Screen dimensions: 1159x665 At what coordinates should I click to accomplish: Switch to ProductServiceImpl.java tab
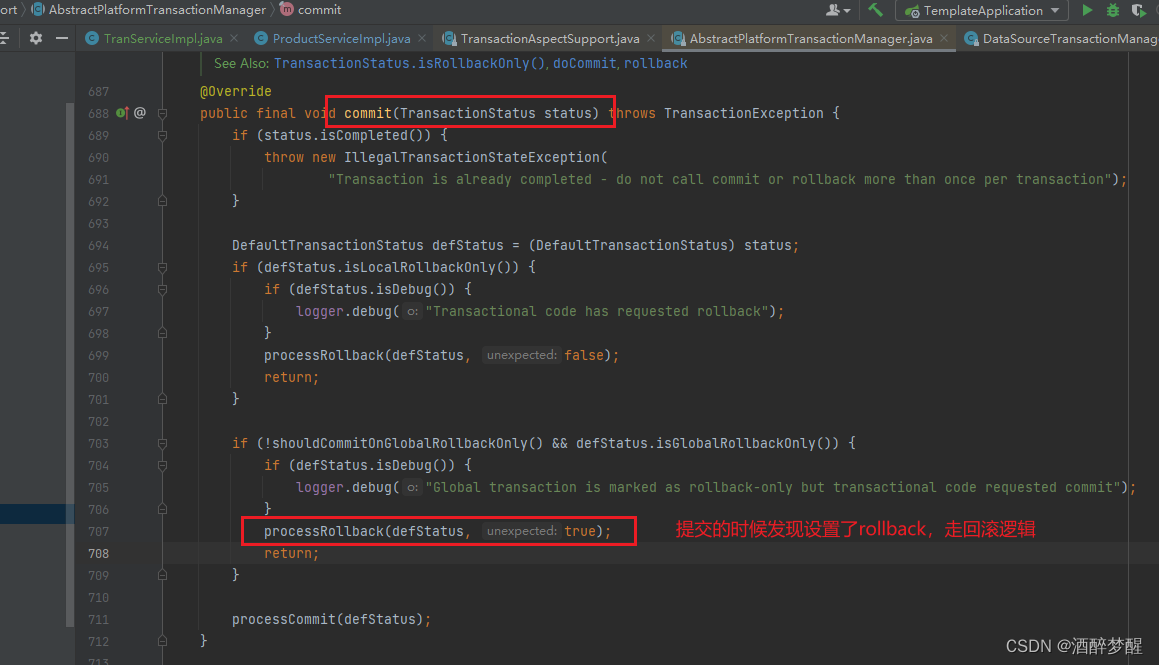[x=341, y=38]
